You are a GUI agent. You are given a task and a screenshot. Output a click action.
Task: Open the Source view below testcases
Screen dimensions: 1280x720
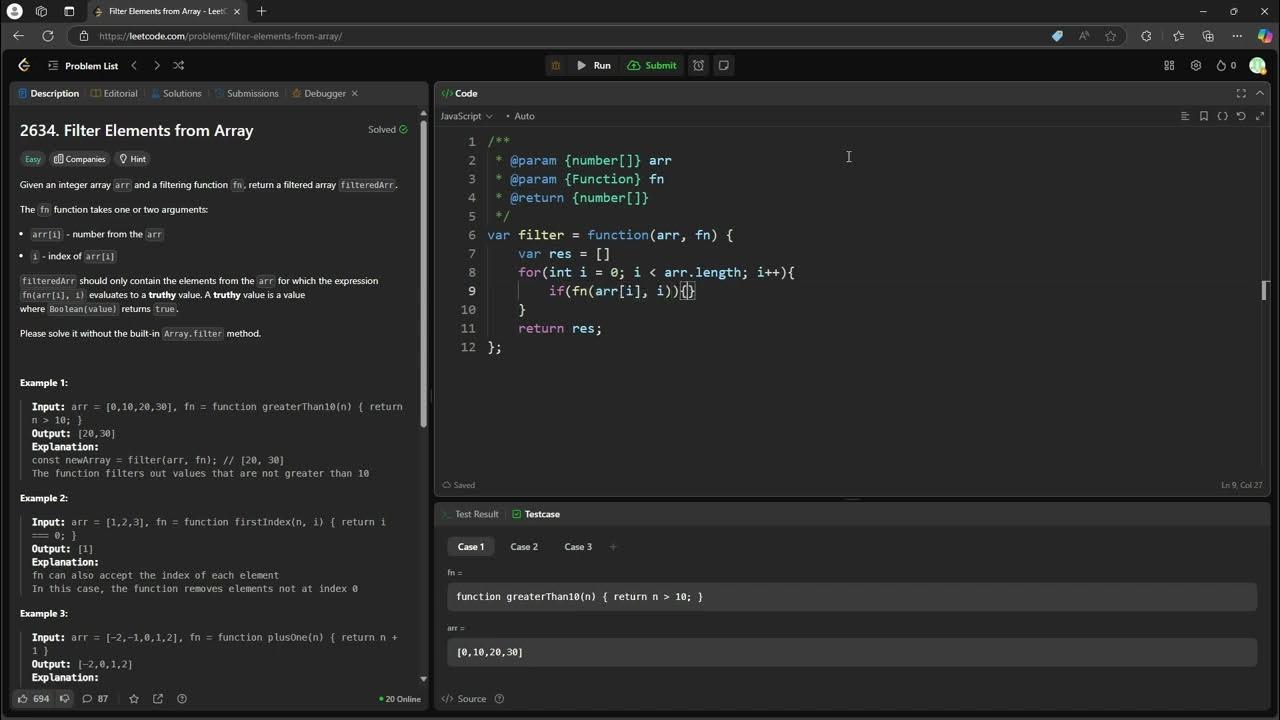464,699
